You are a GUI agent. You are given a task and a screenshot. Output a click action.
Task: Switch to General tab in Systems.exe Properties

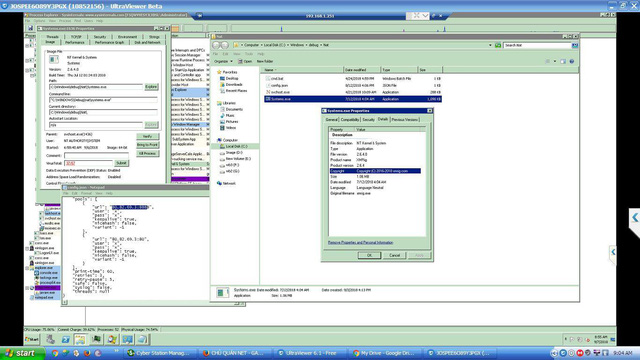(331, 120)
